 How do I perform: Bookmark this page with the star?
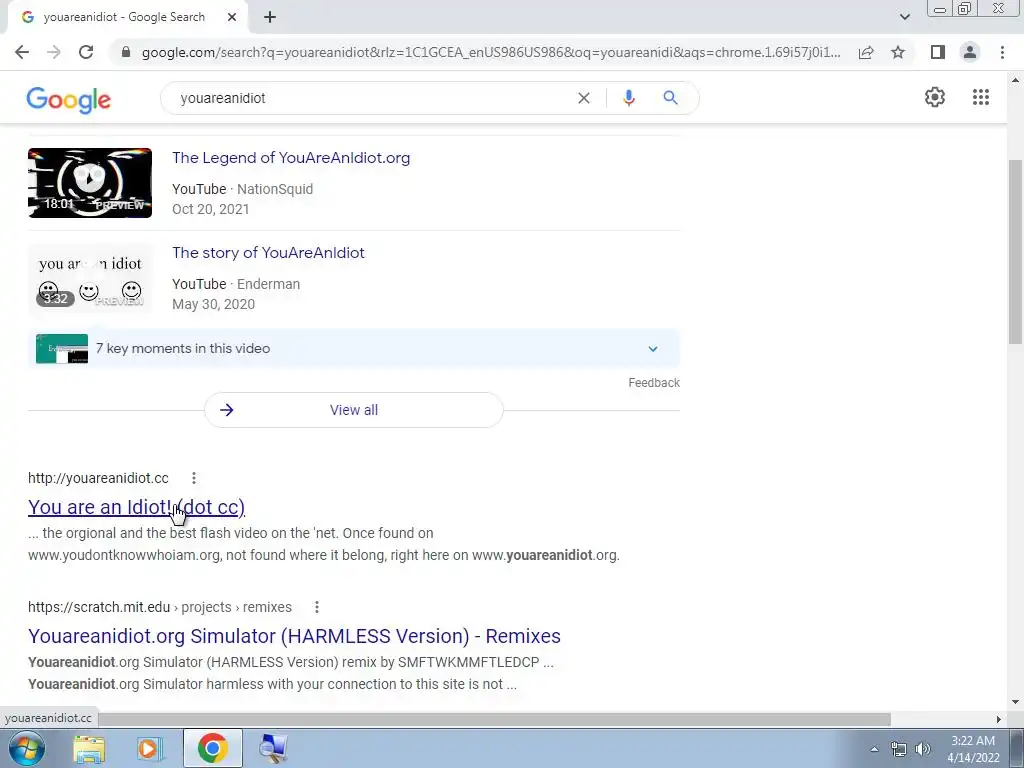[x=898, y=52]
